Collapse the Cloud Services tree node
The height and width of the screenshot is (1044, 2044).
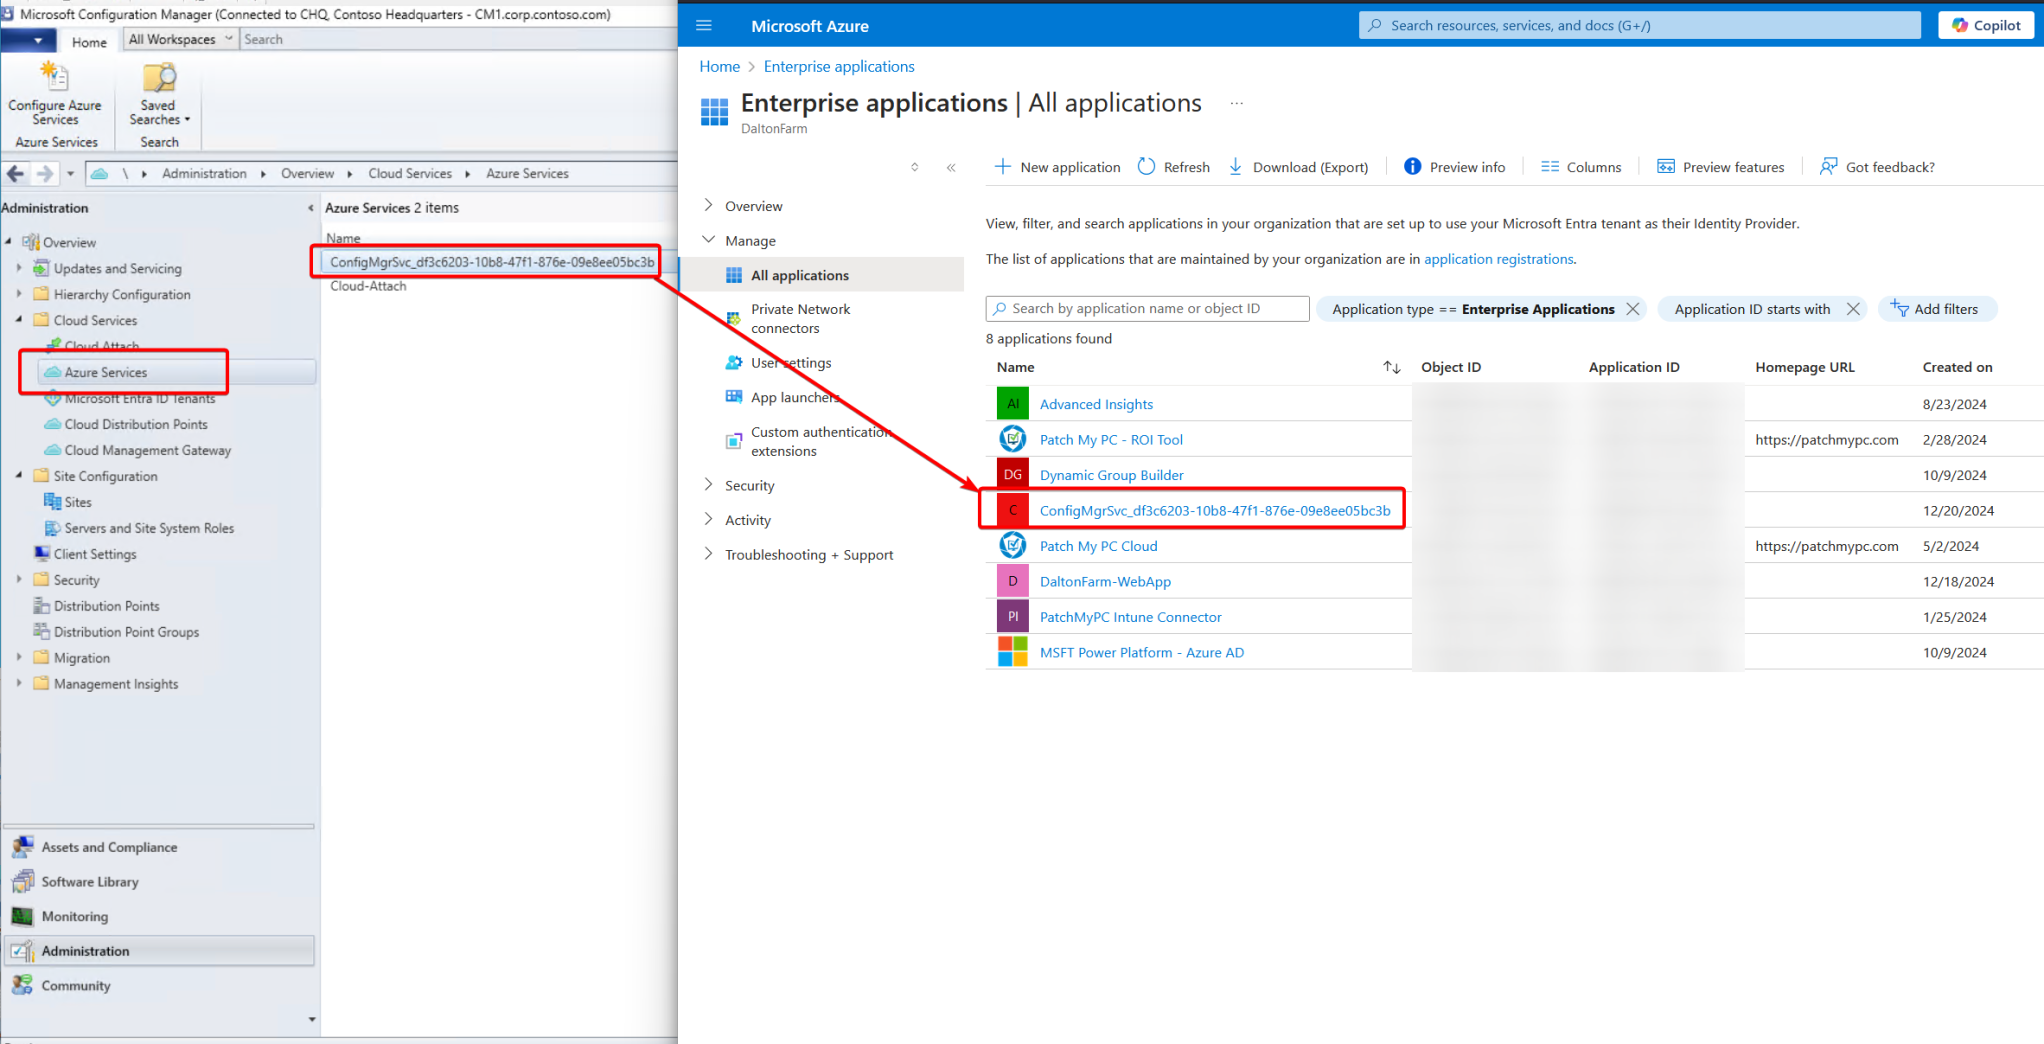19,320
